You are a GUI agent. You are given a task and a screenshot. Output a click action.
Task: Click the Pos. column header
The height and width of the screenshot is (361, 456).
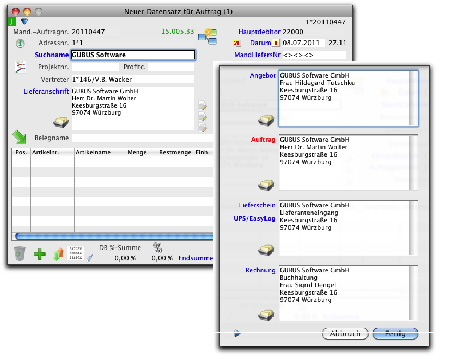21,152
